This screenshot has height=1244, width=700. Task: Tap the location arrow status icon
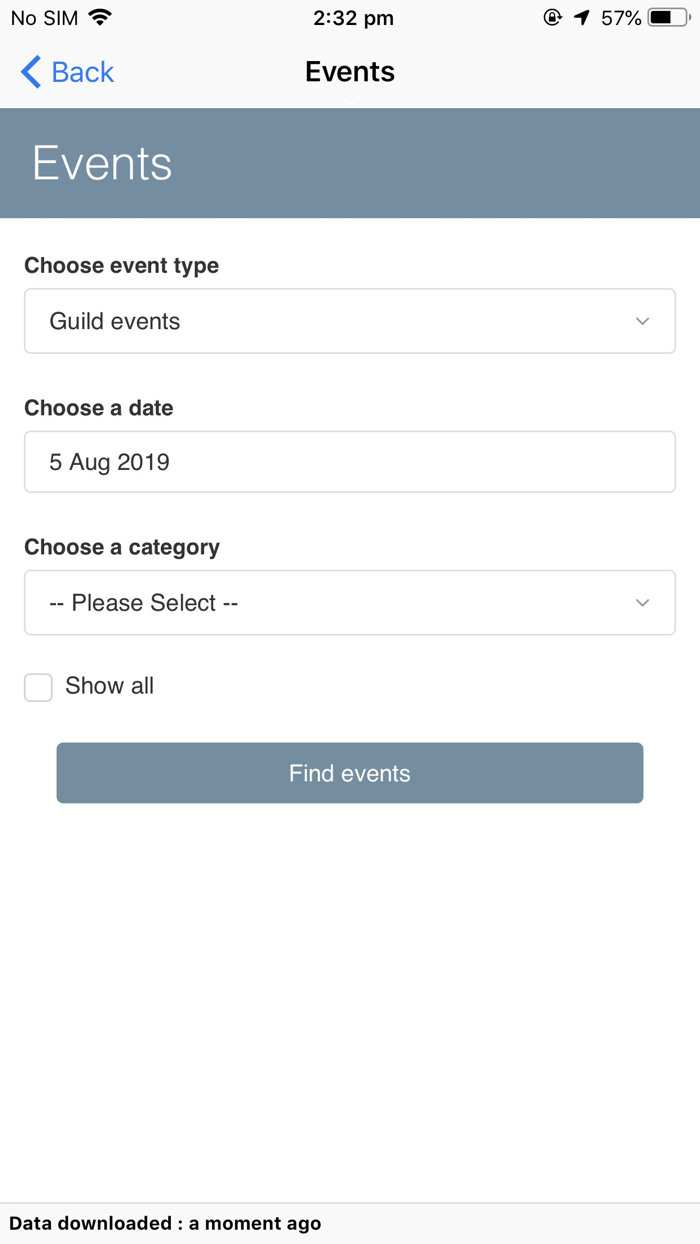pos(582,17)
